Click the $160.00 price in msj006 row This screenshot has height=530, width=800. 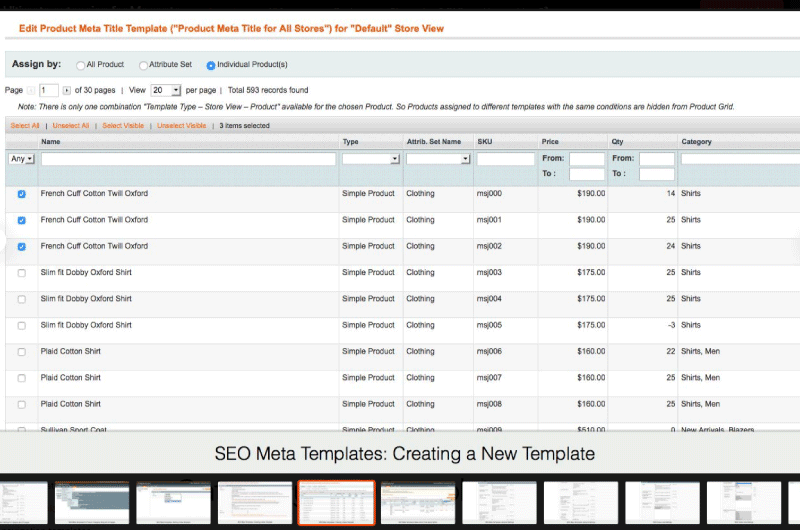pos(591,351)
